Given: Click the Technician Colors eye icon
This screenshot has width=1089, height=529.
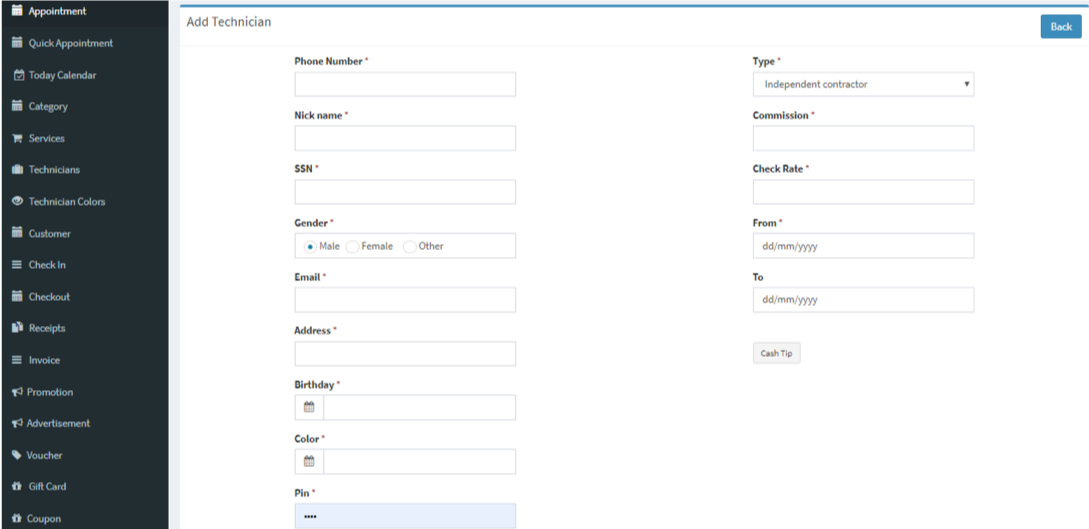Looking at the screenshot, I should [x=17, y=201].
